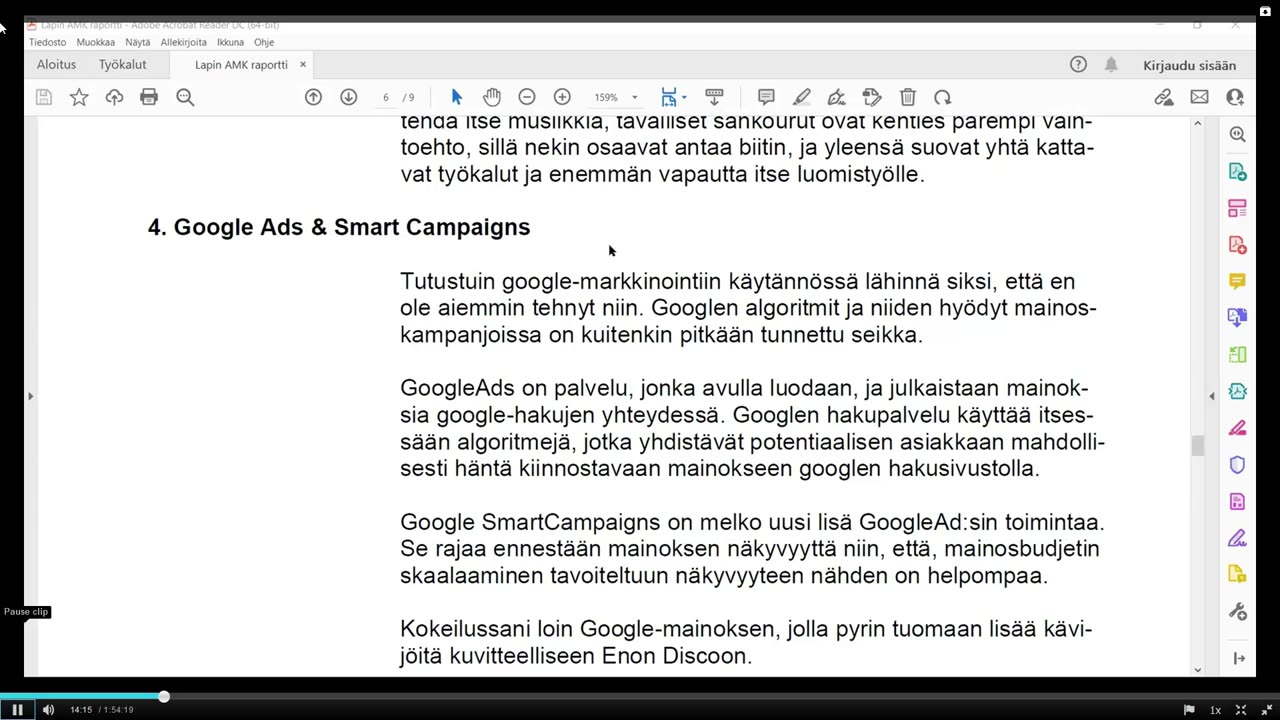Click the page number field showing 6
Image resolution: width=1280 pixels, height=720 pixels.
coord(385,97)
